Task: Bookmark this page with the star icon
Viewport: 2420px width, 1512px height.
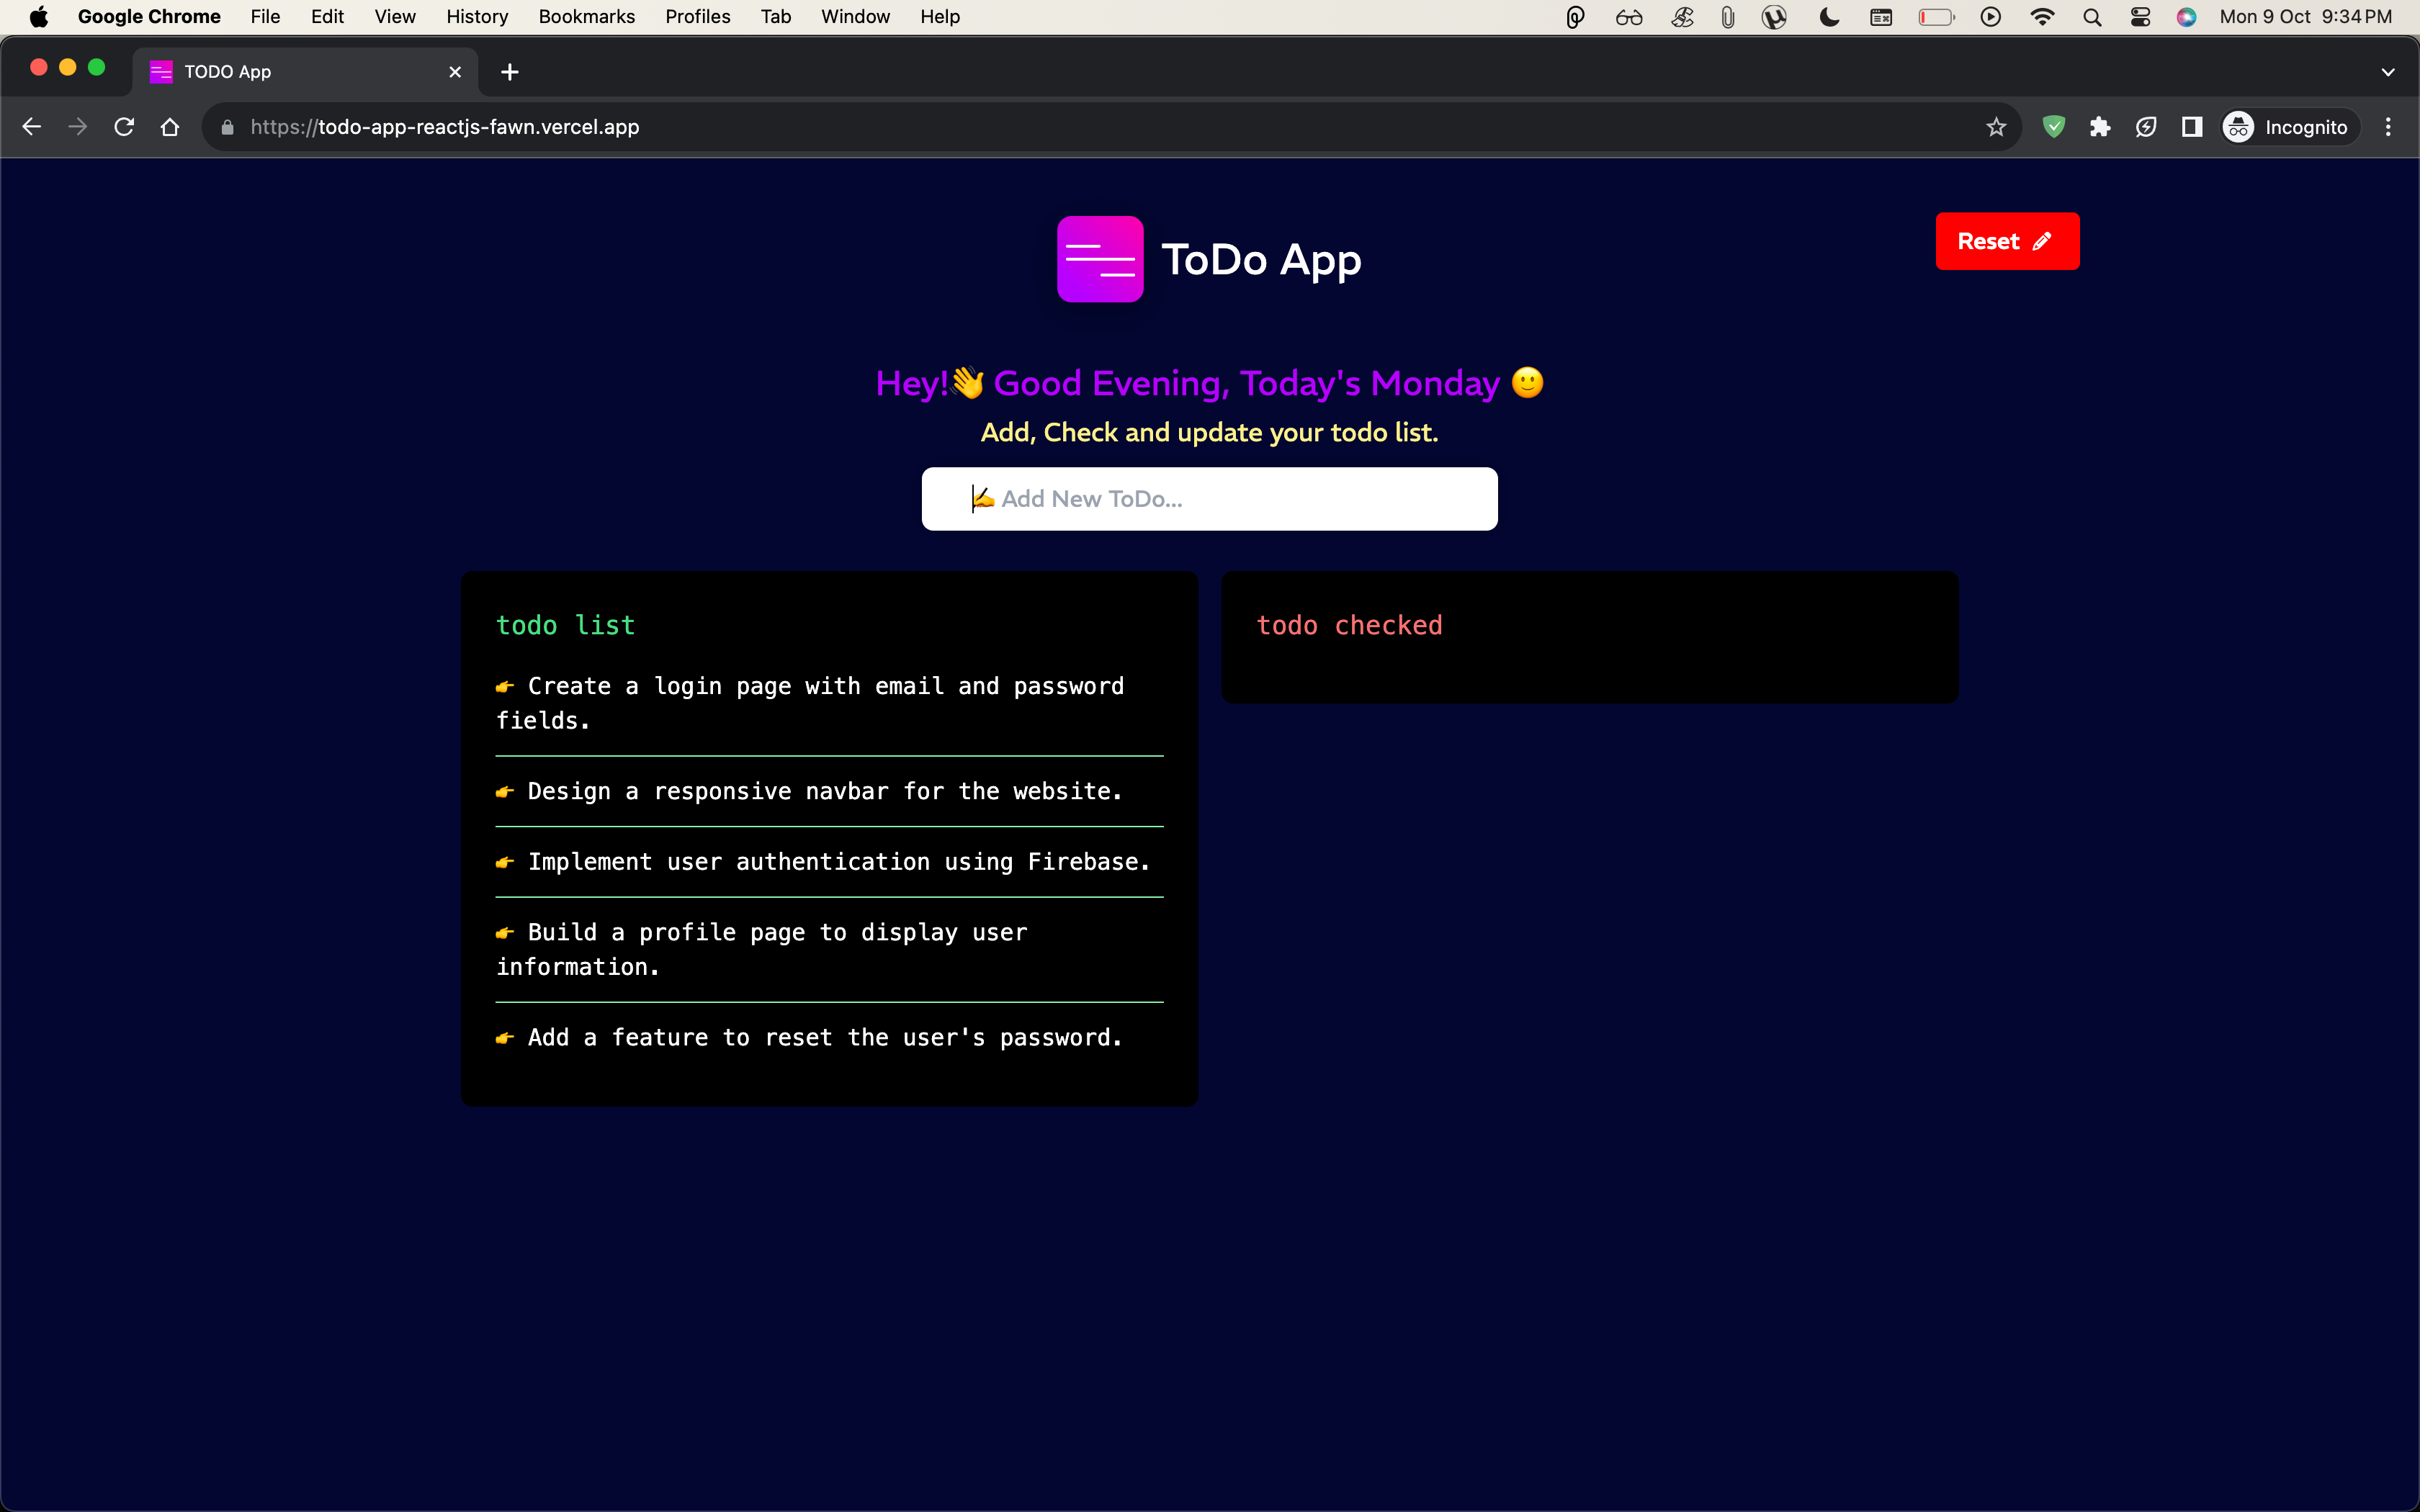Action: point(1996,127)
